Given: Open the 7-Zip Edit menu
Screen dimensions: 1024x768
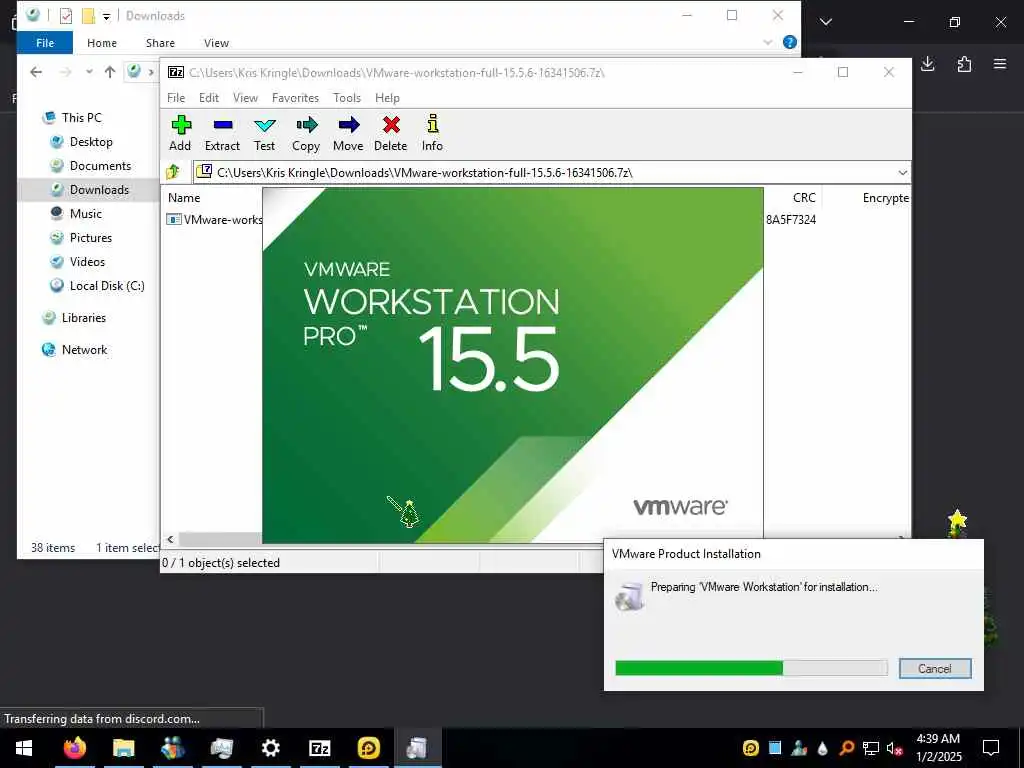Looking at the screenshot, I should (x=209, y=98).
